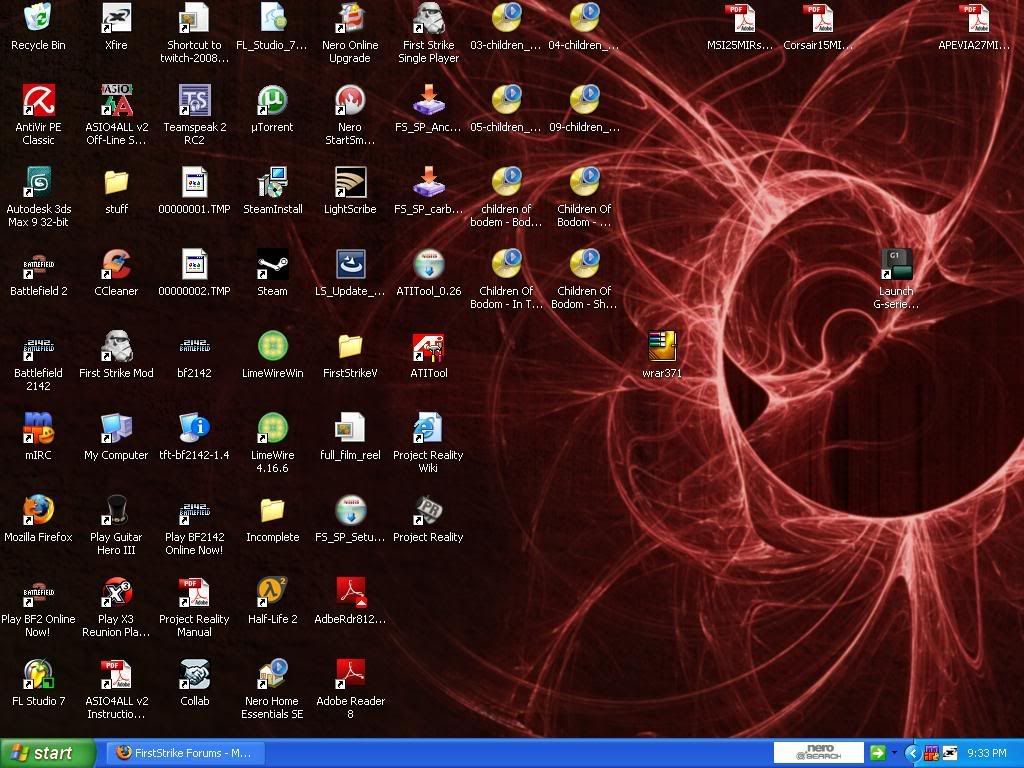This screenshot has height=768, width=1024.
Task: Select the MSI25MIRs PDF file
Action: coord(740,18)
